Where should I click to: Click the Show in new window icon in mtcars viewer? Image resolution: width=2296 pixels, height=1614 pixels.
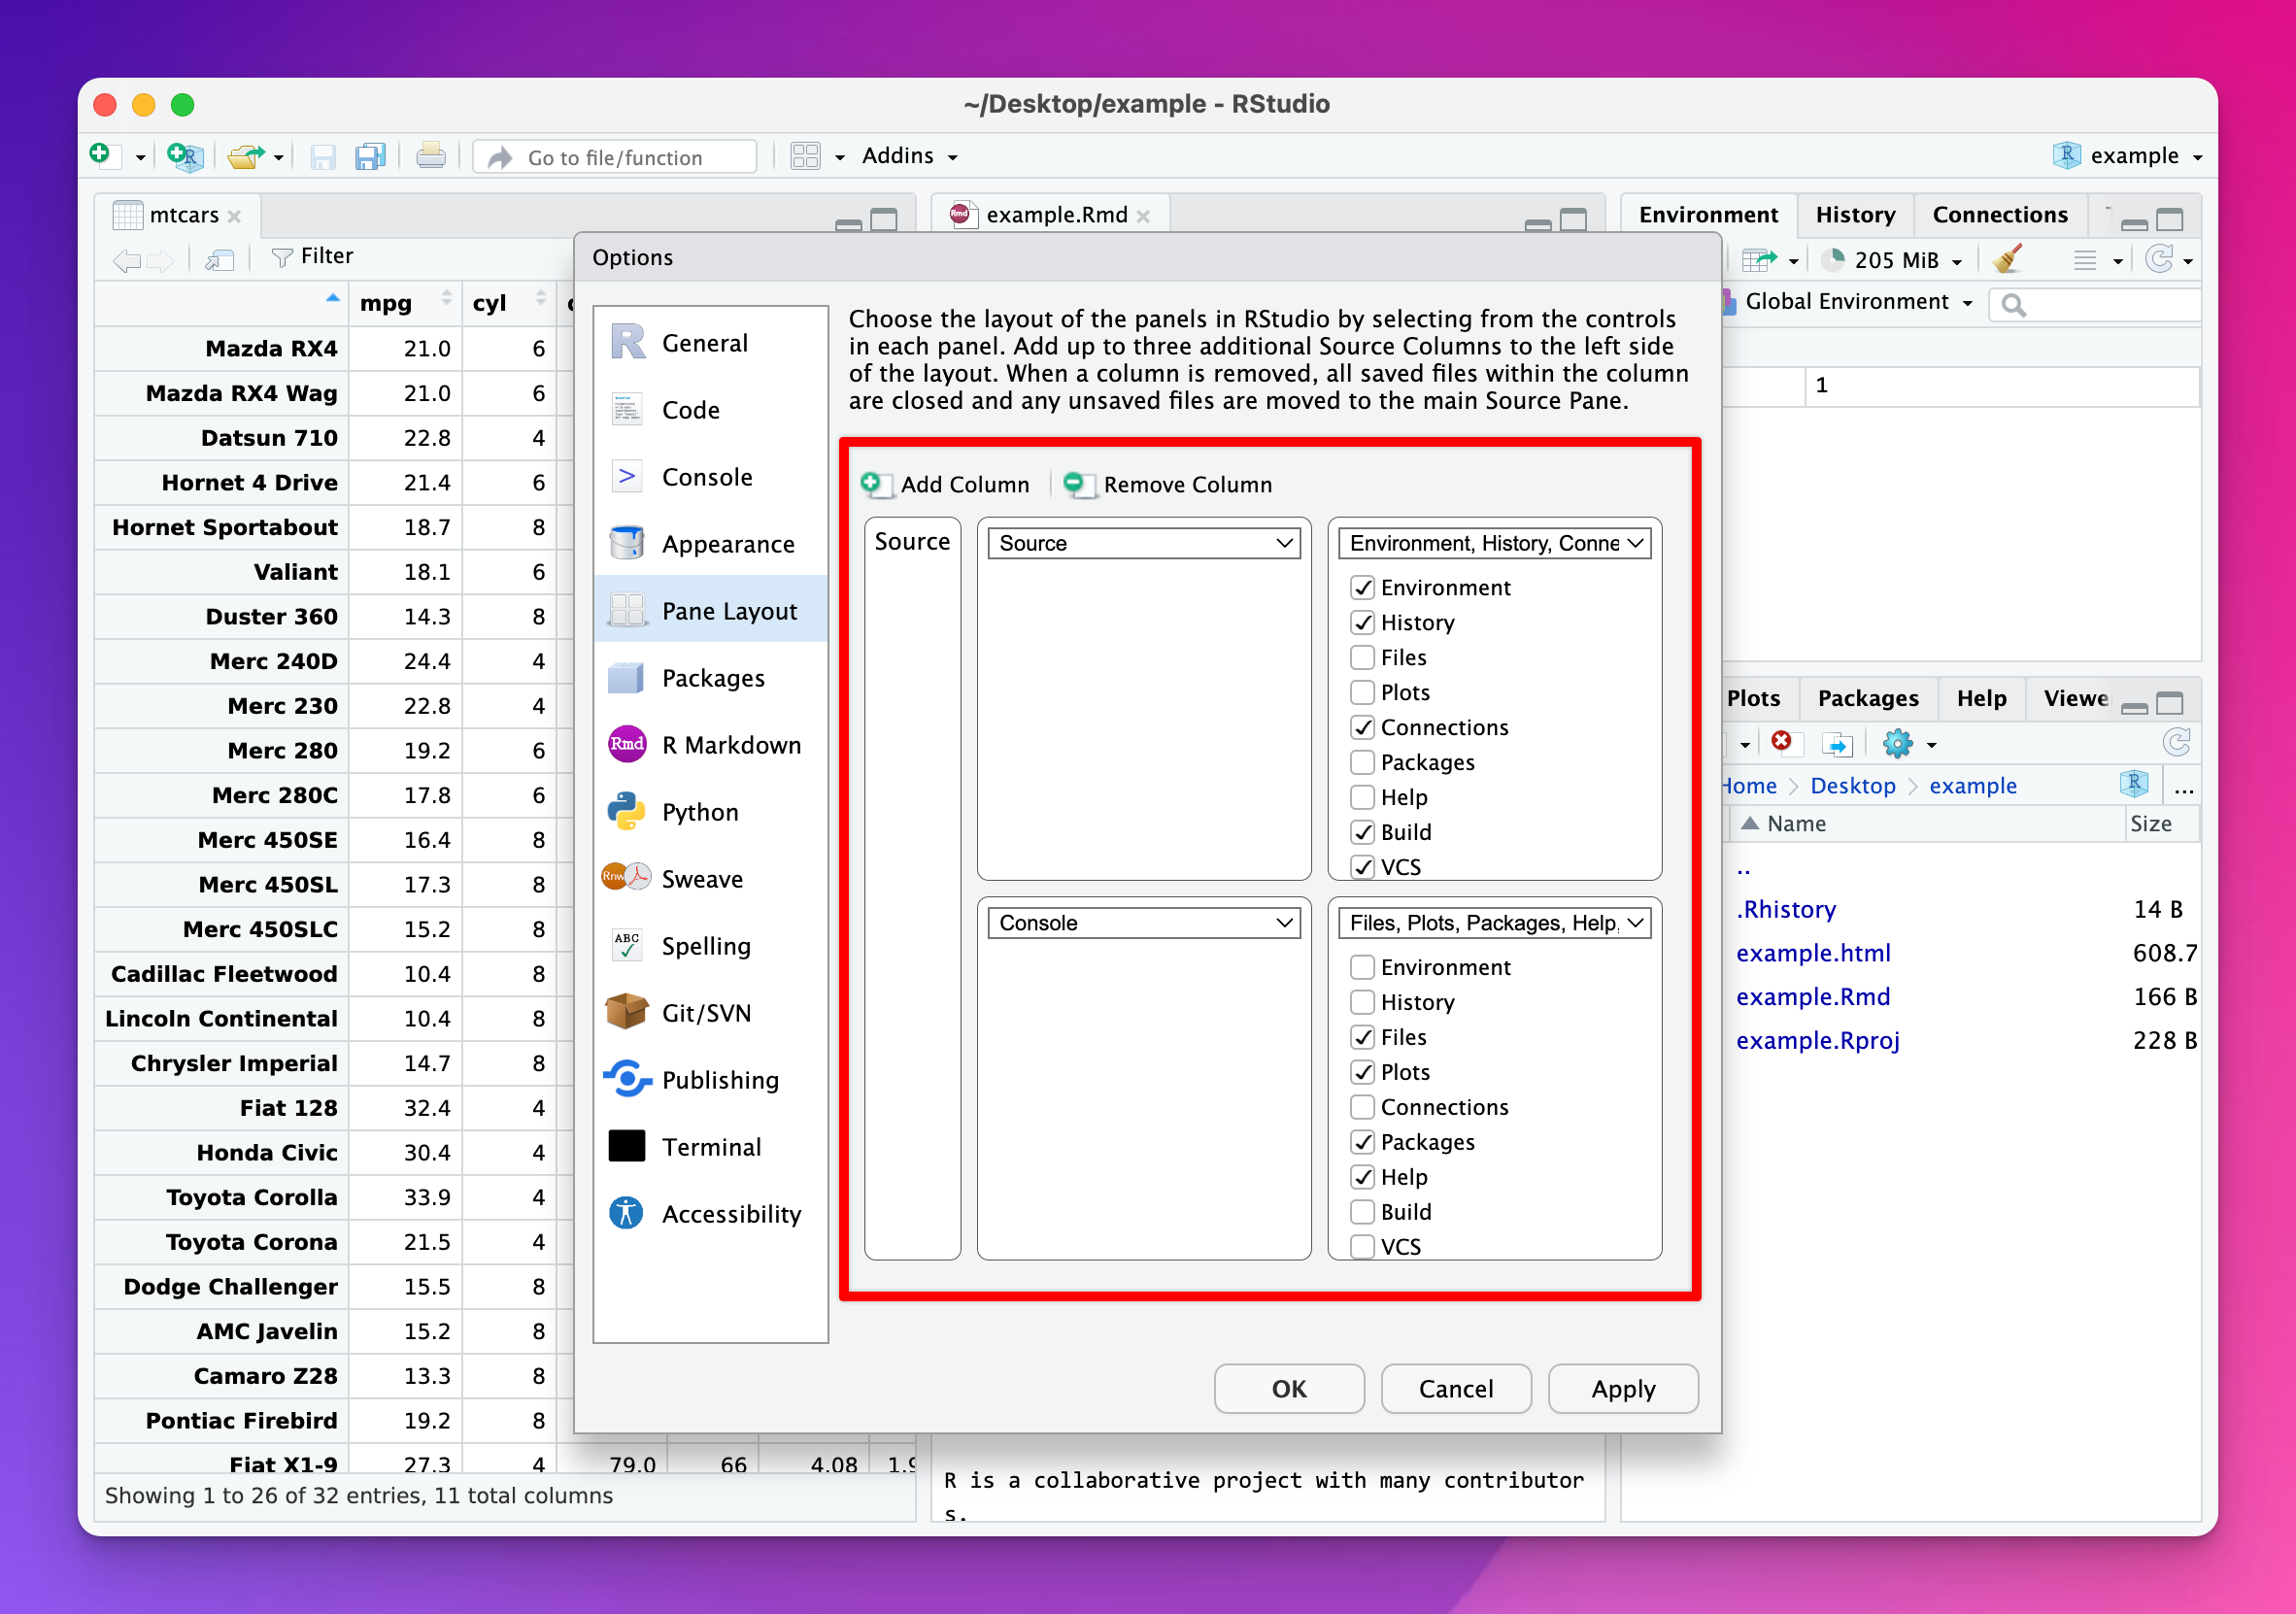click(219, 260)
